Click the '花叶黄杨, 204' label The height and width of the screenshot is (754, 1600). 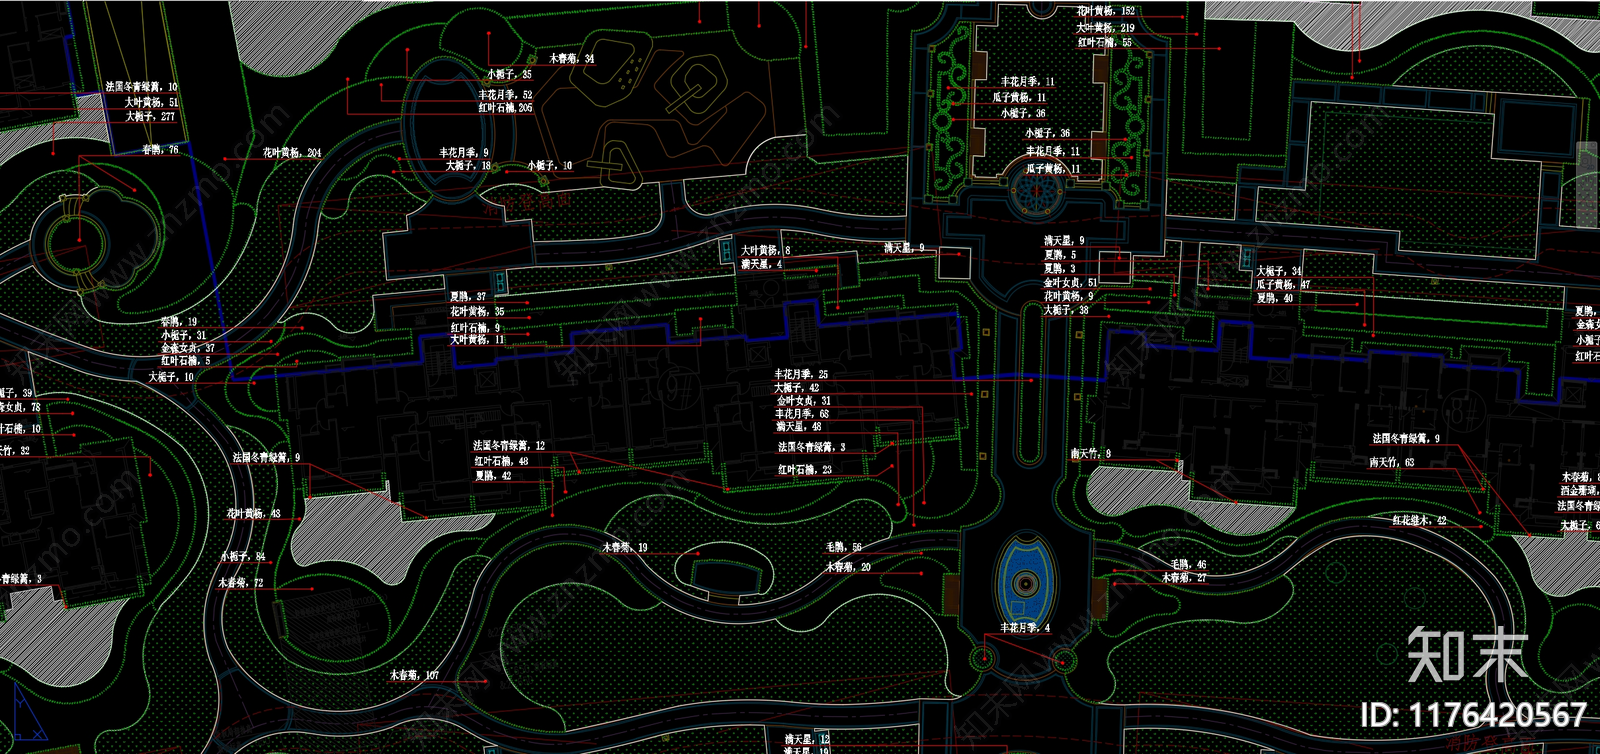292,153
